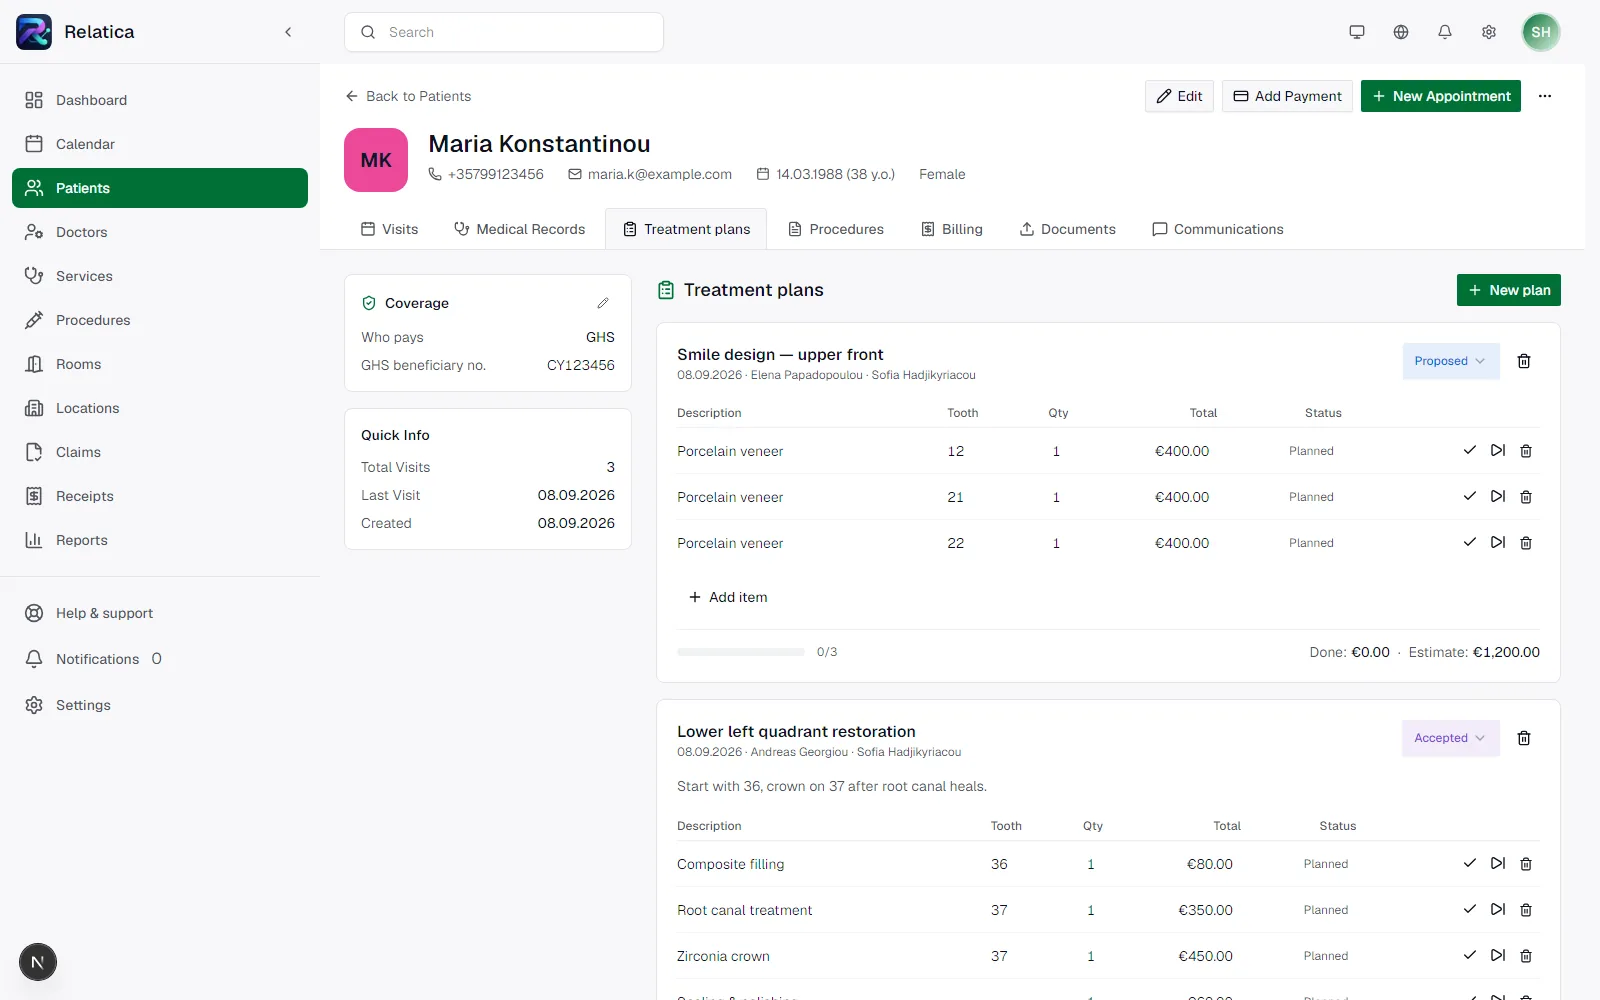
Task: Open the Proposed status dropdown
Action: pyautogui.click(x=1450, y=361)
